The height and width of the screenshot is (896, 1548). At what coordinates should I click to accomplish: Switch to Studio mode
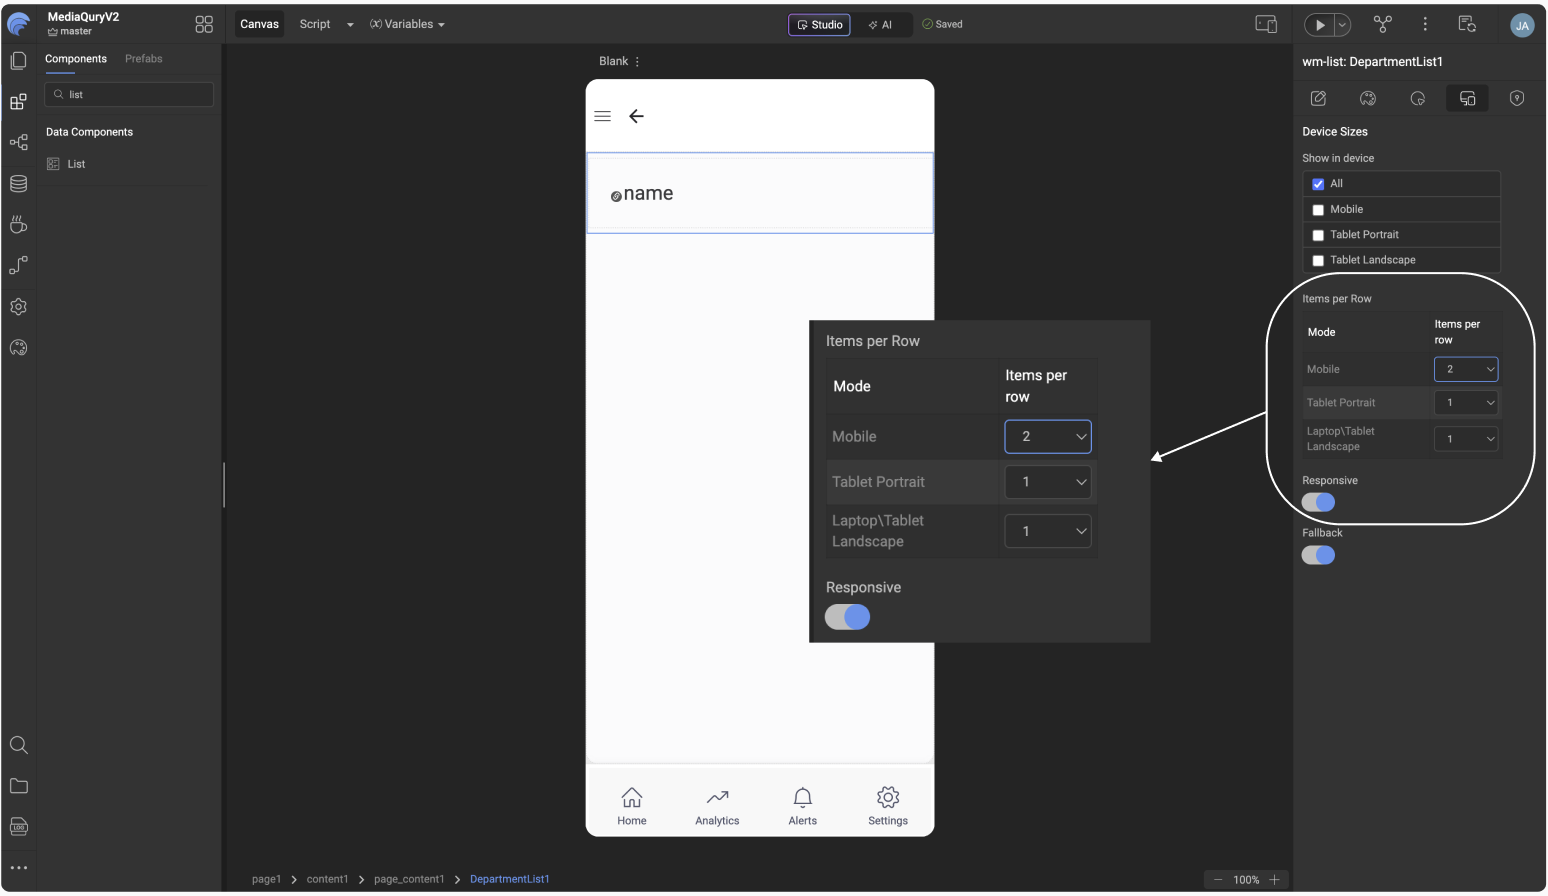[x=819, y=25]
